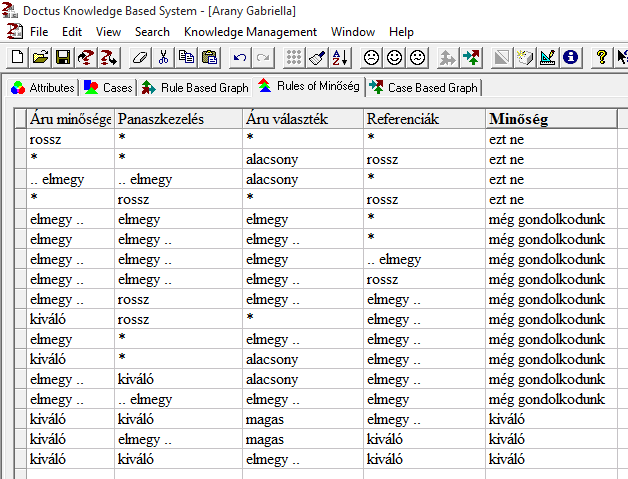Switch to the Attributes tab
Screen dimensions: 628x479
click(42, 87)
